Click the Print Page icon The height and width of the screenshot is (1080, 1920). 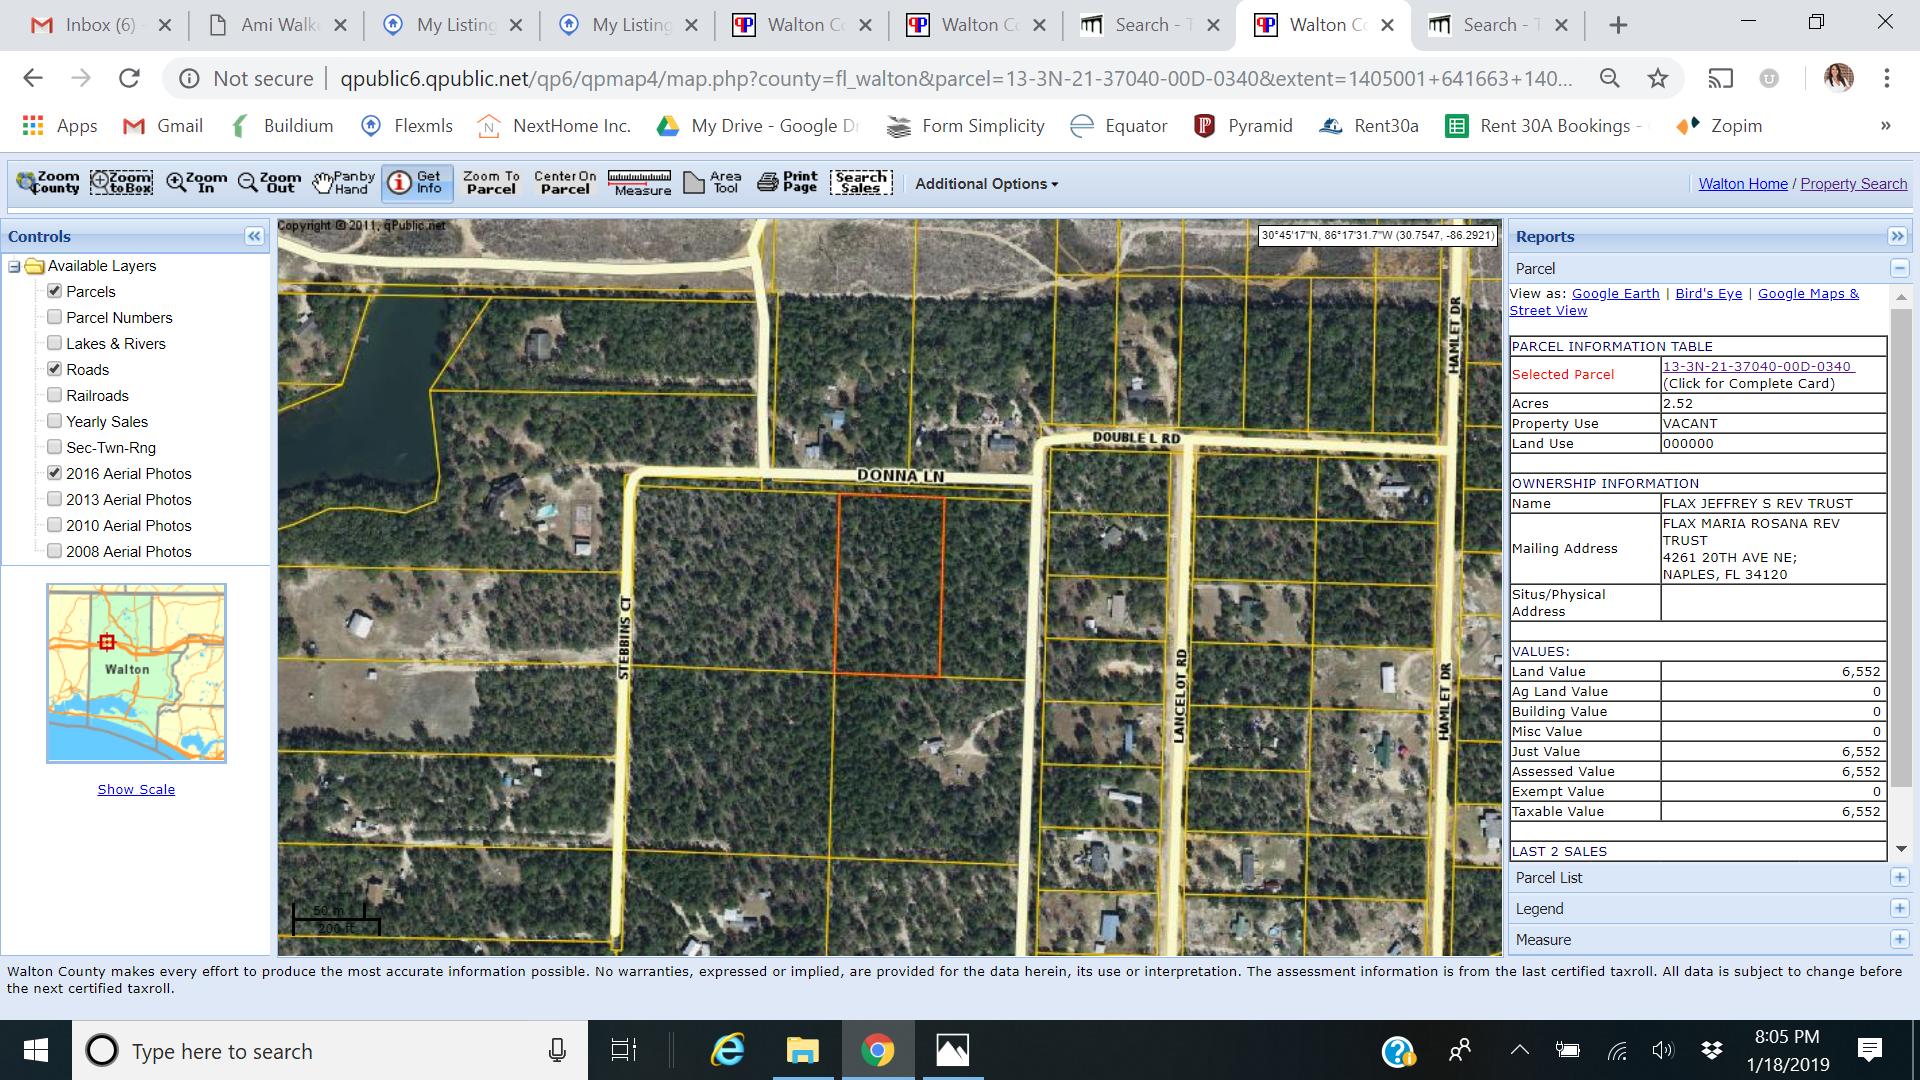pyautogui.click(x=787, y=183)
